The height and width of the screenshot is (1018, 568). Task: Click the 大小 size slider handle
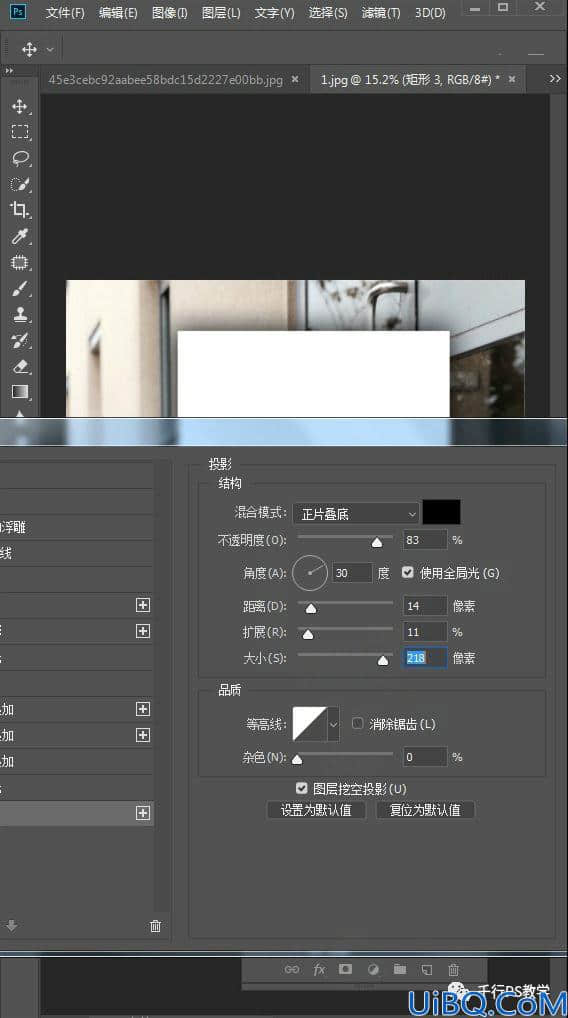click(x=383, y=660)
